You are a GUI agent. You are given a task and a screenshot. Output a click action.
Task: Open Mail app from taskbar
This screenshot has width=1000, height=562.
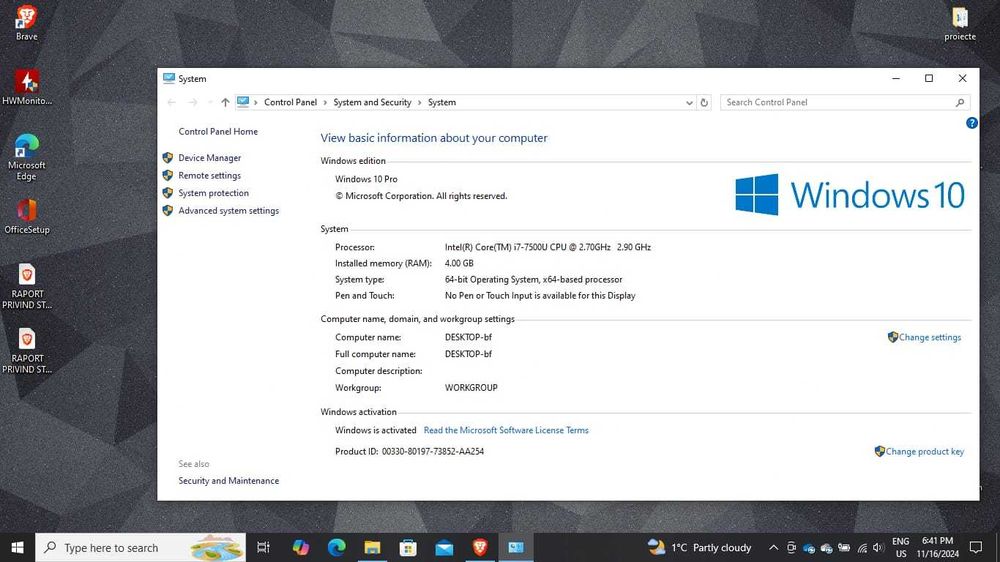tap(445, 547)
